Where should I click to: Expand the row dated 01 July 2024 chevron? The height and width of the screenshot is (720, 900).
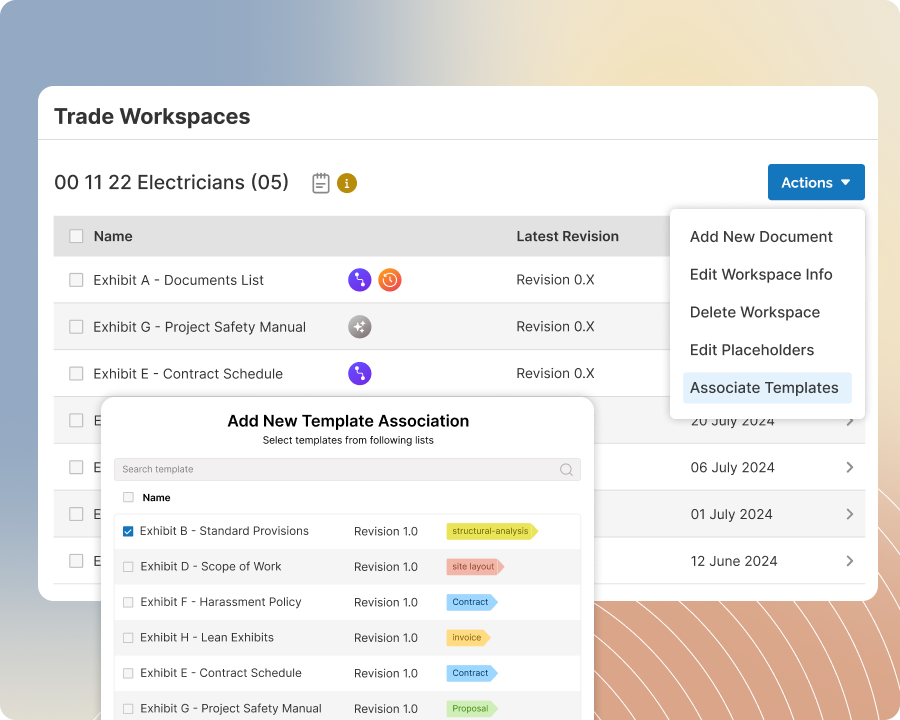tap(850, 514)
